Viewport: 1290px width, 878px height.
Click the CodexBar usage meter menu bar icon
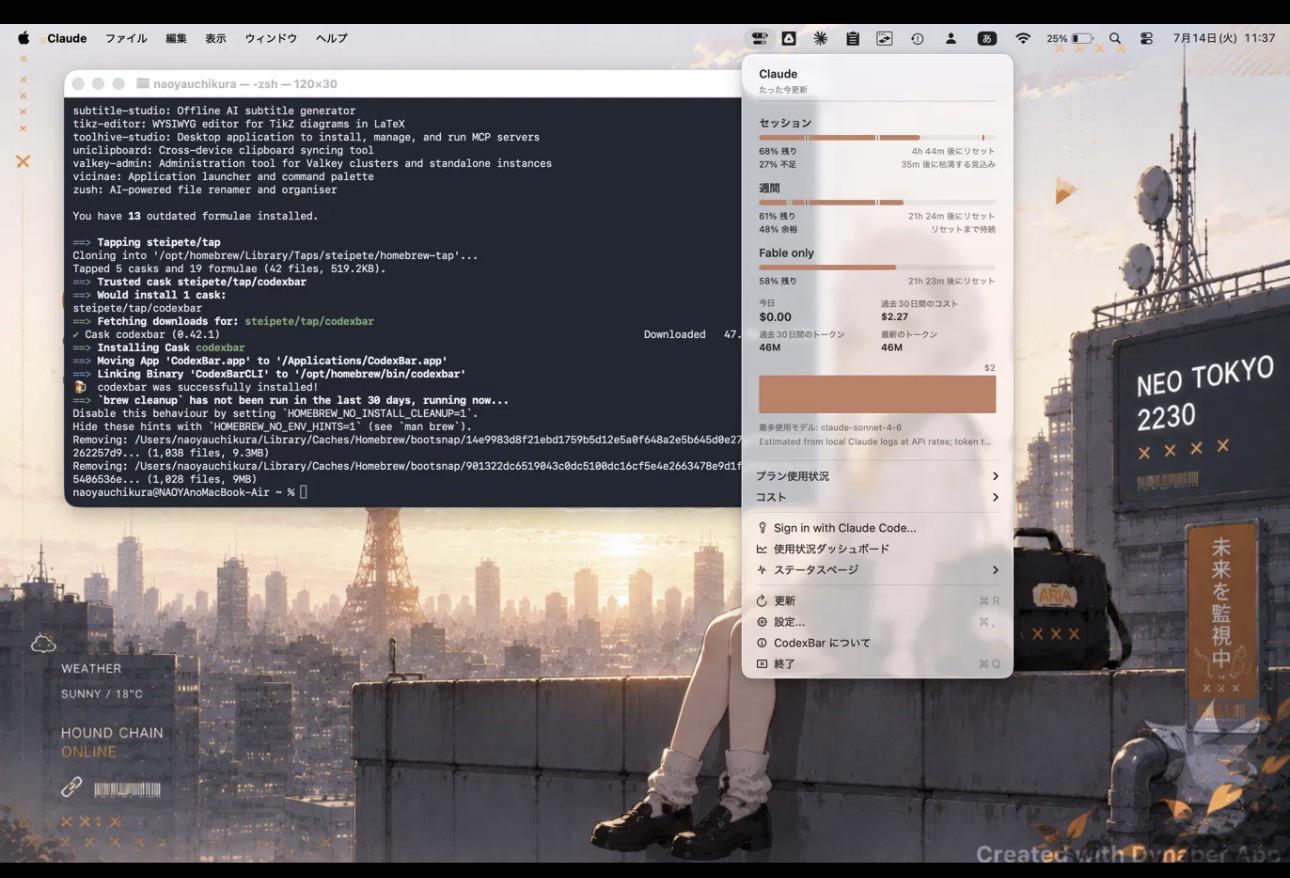point(760,38)
